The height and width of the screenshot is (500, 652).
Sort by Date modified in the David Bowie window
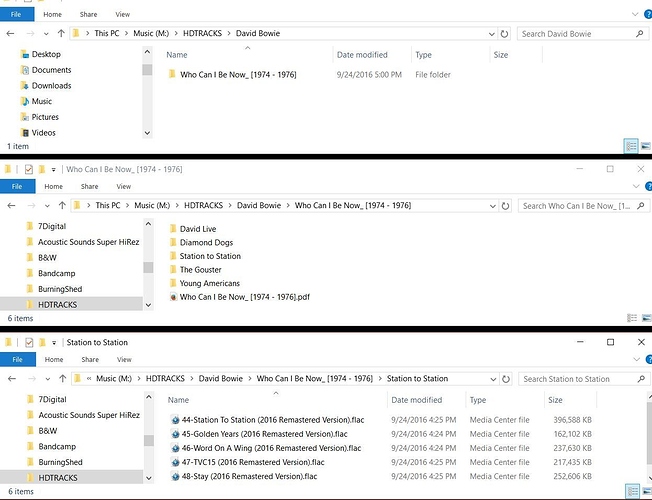point(362,54)
